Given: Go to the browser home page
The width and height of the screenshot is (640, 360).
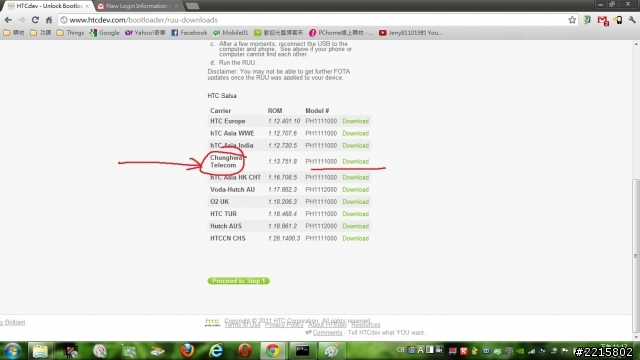Looking at the screenshot, I should click(x=49, y=20).
